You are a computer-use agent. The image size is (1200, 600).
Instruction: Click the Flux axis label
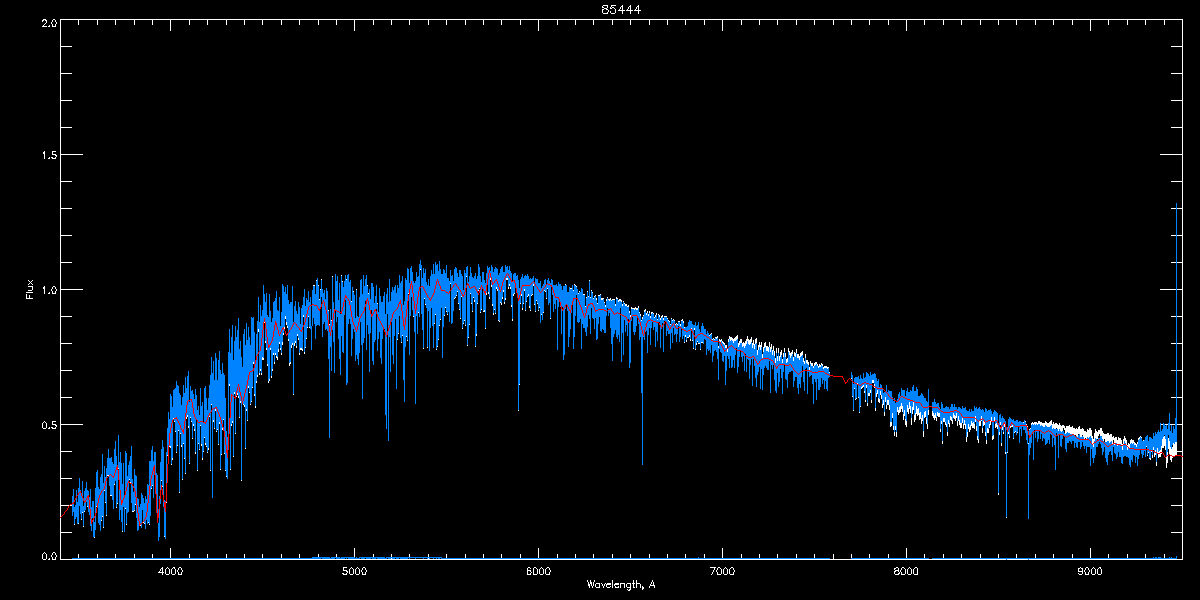point(30,290)
